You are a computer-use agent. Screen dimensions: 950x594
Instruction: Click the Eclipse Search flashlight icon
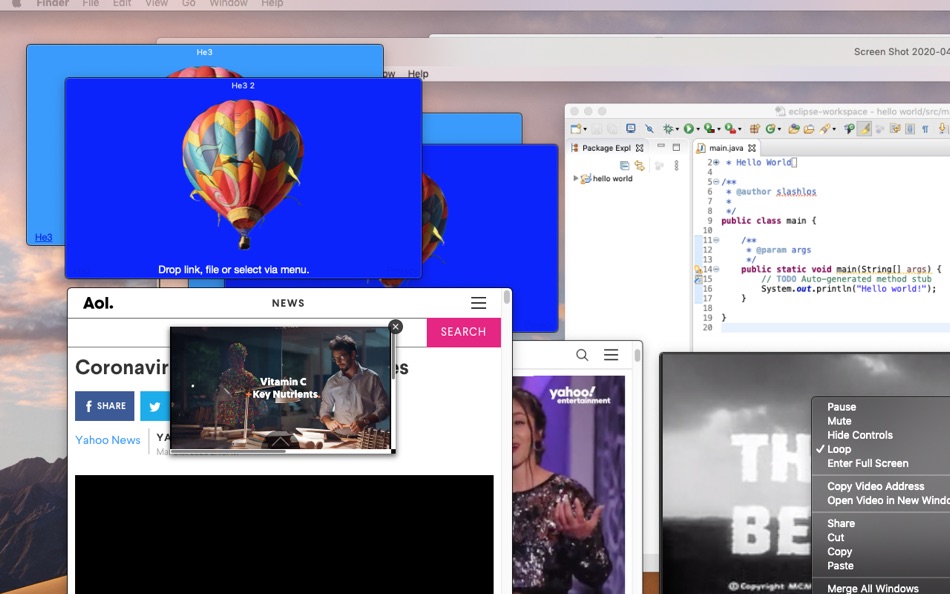pyautogui.click(x=825, y=128)
